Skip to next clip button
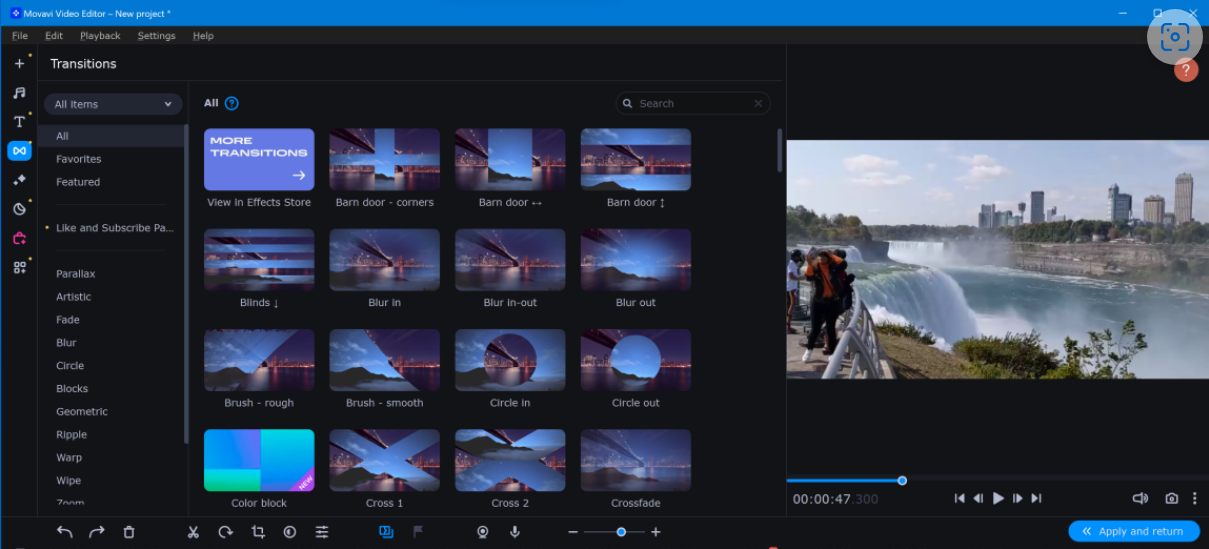 pos(1037,498)
